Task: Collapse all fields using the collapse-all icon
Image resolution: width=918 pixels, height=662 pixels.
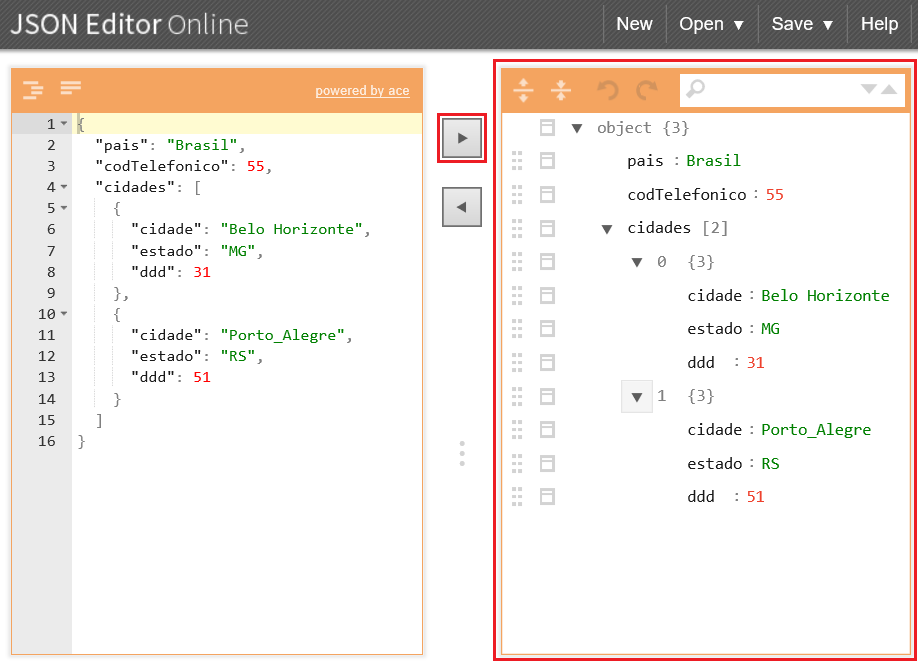Action: click(x=561, y=90)
